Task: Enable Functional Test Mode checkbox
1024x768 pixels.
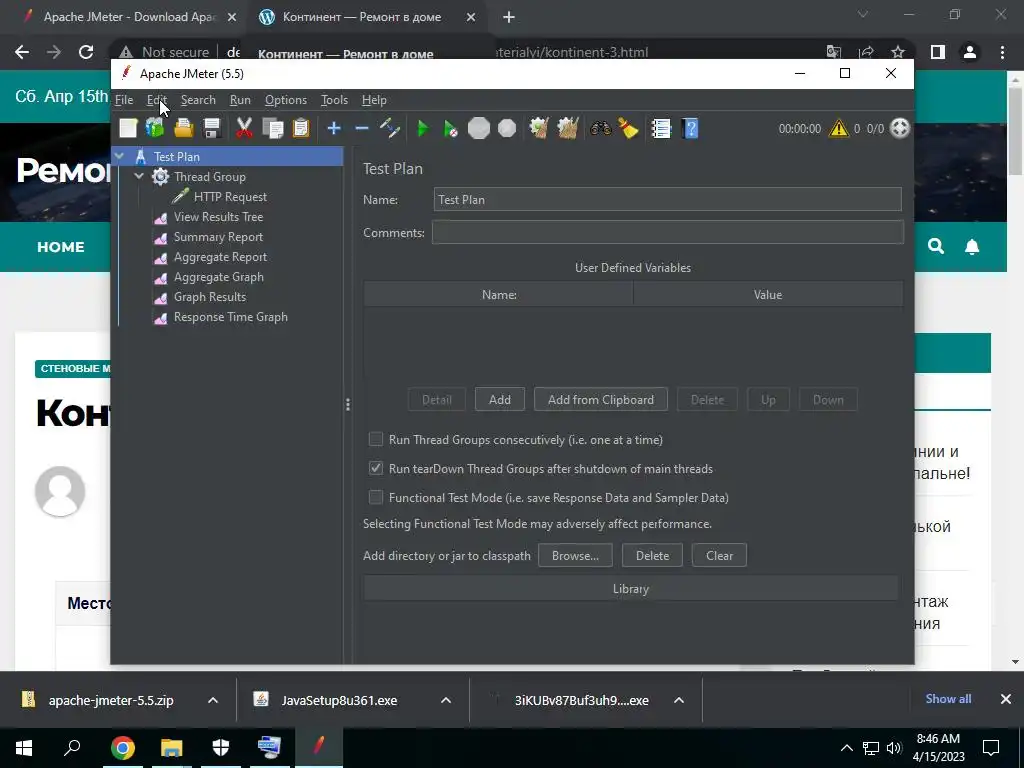Action: (376, 497)
